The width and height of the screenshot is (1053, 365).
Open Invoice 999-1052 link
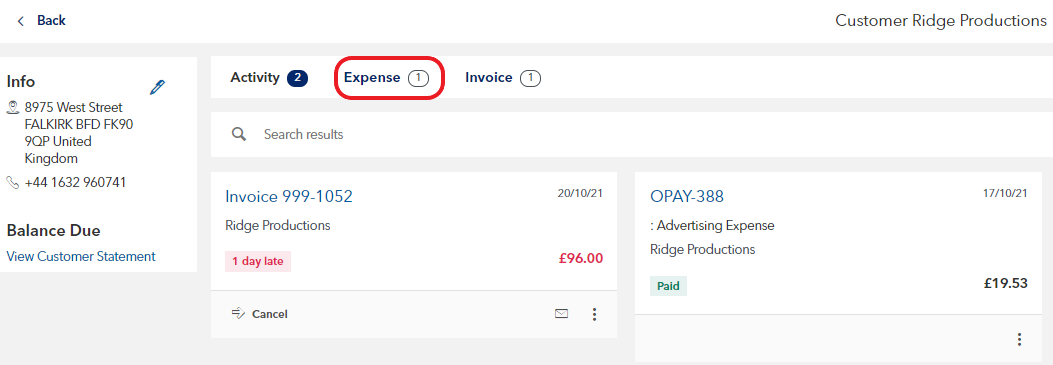289,196
